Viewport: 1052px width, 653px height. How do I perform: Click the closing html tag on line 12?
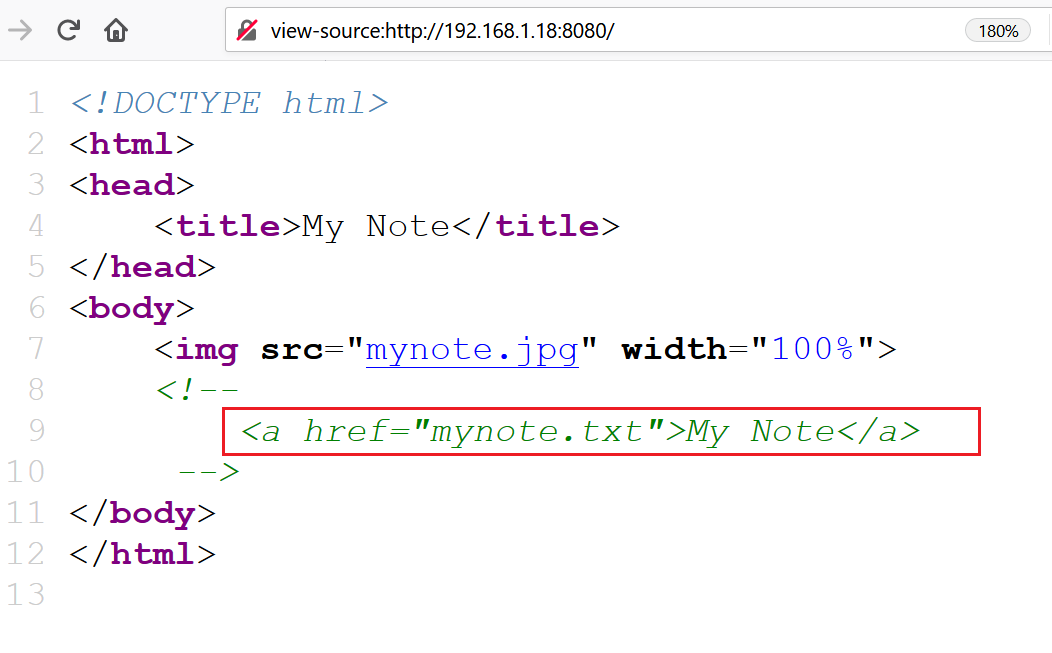coord(142,554)
